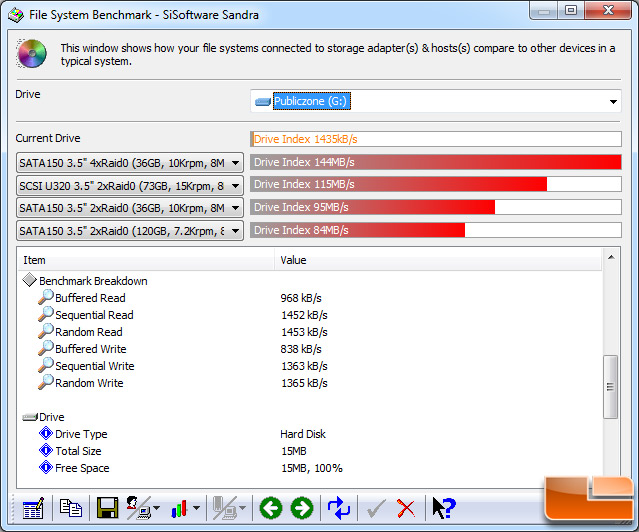Screen dimensions: 639x532
Task: Open the arrow next to the user-computer icon
Action: coord(156,508)
